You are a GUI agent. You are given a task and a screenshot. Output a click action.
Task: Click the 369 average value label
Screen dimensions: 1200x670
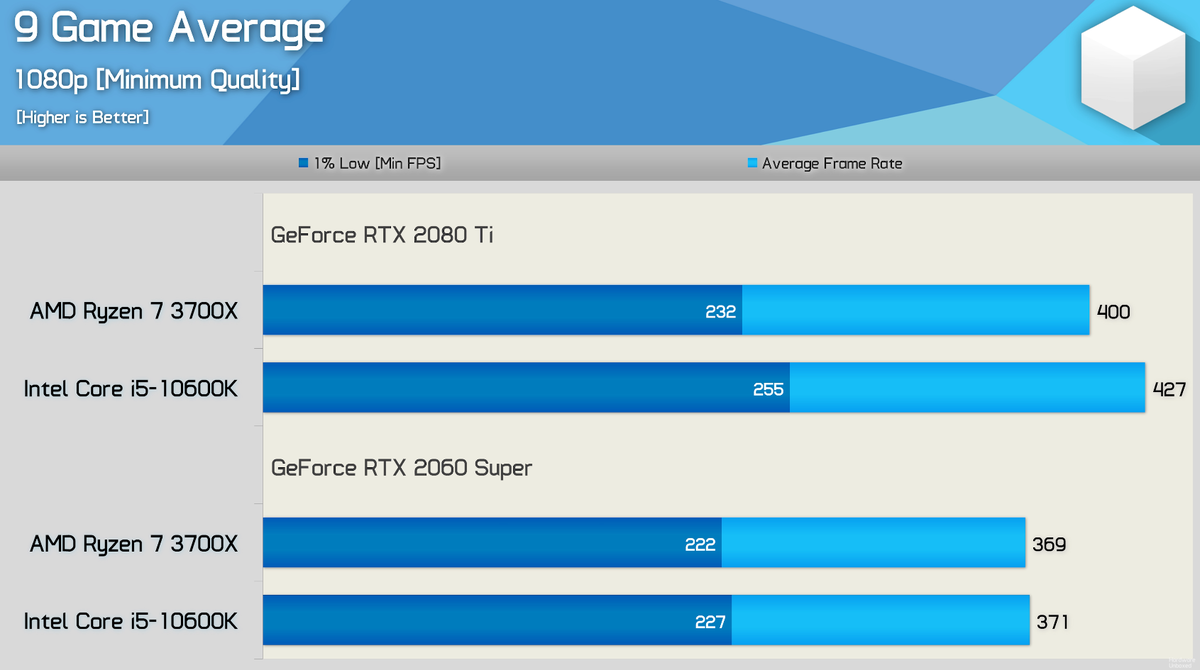(x=1049, y=544)
